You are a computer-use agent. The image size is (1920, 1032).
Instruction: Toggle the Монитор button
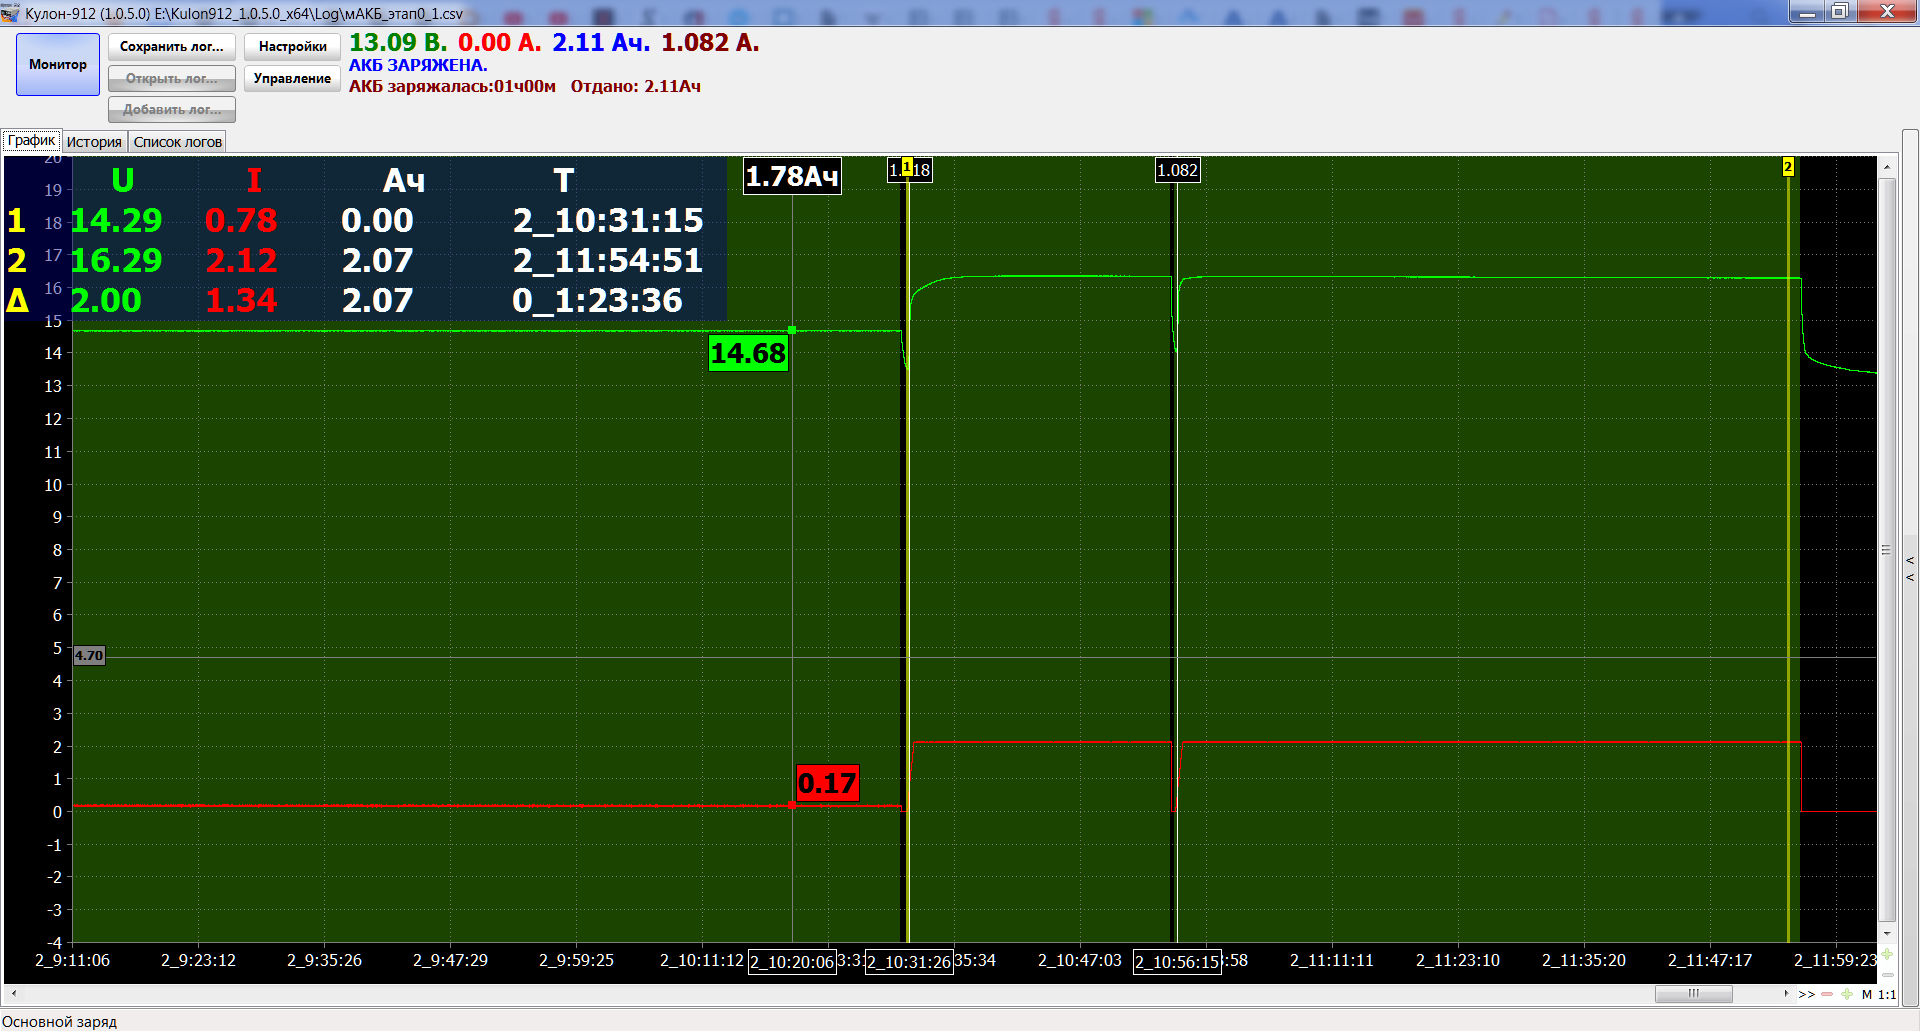click(x=58, y=65)
